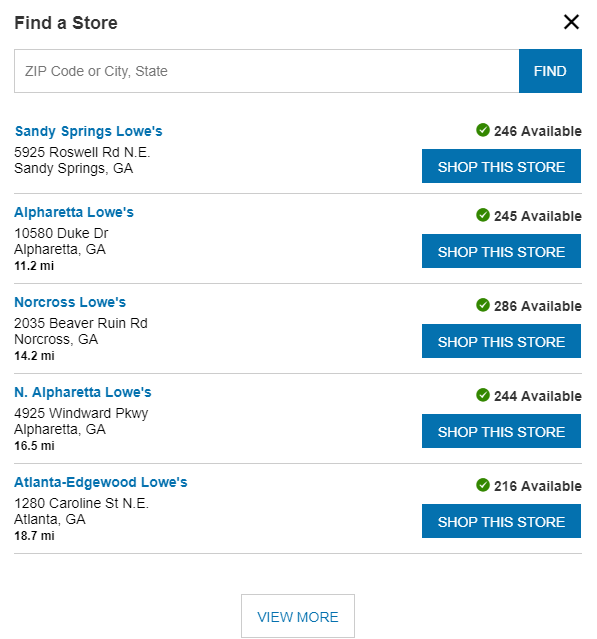Click green checkmark beside 216 Available
The width and height of the screenshot is (597, 639).
coord(483,485)
